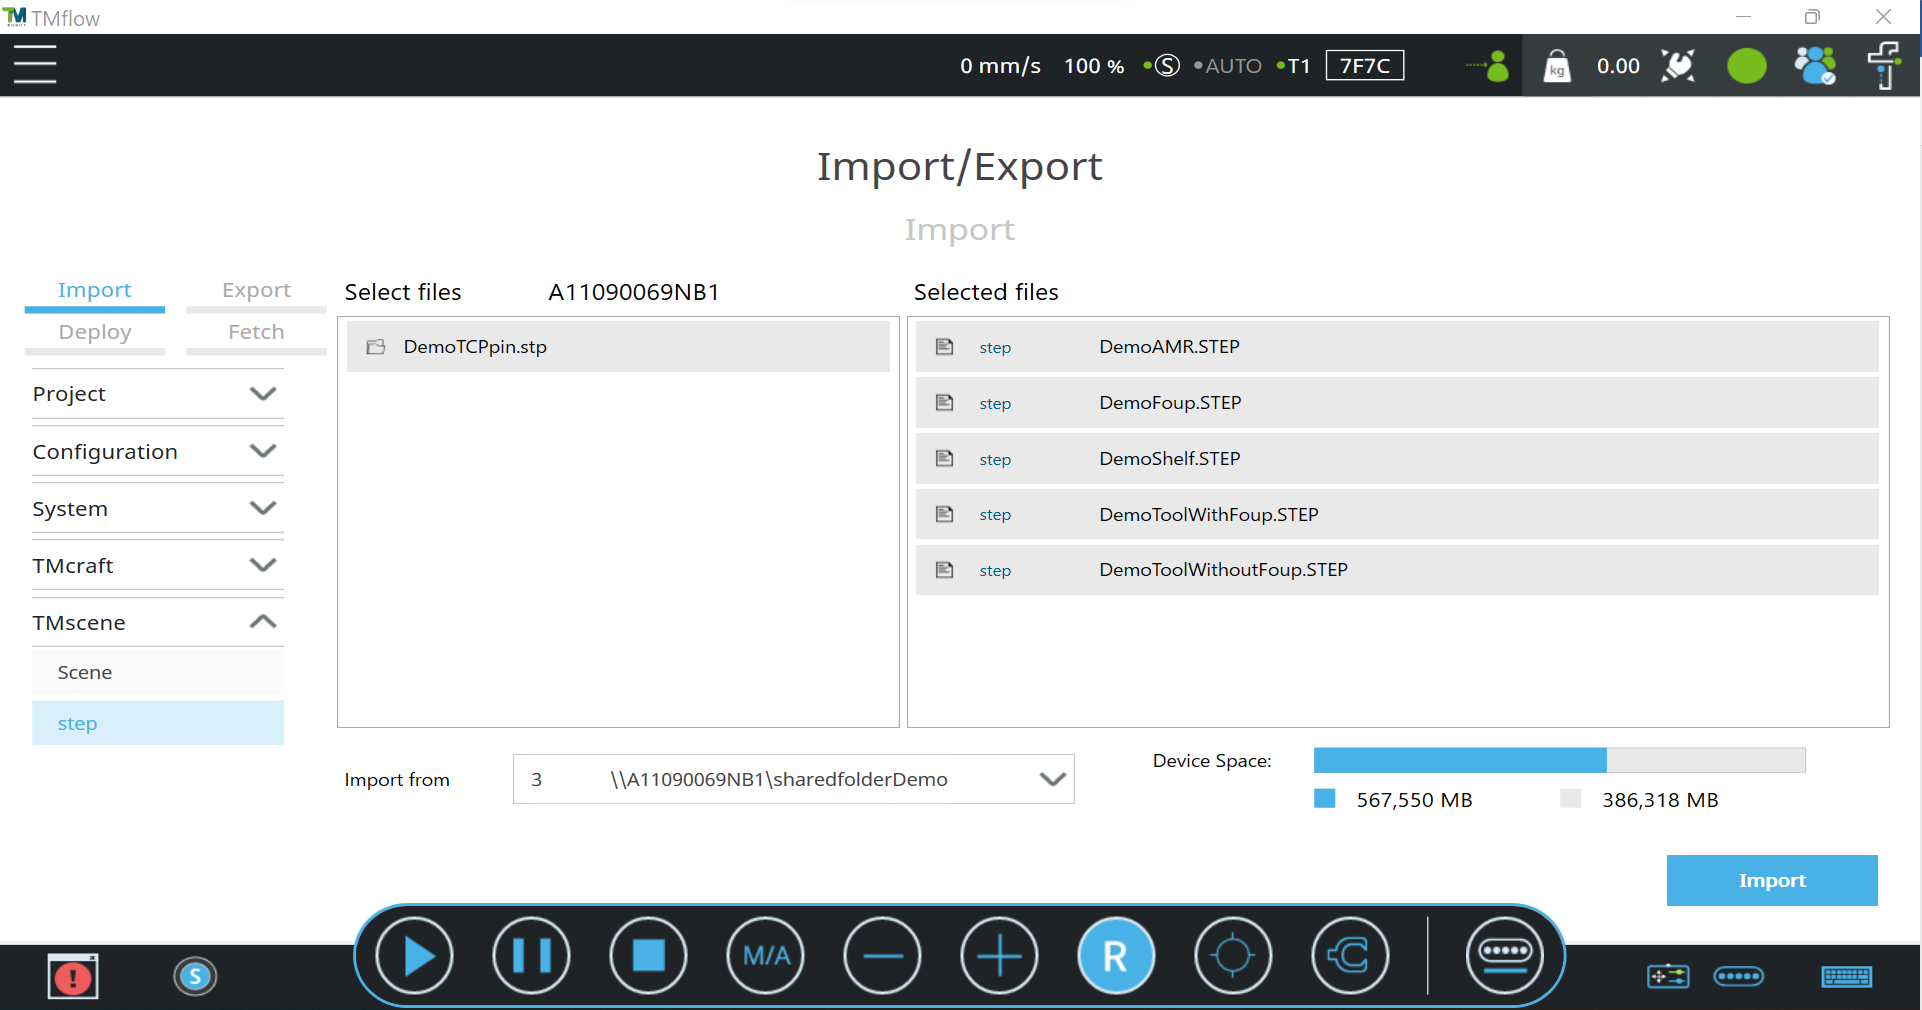Open the user accounts icon
This screenshot has width=1922, height=1010.
(x=1814, y=66)
